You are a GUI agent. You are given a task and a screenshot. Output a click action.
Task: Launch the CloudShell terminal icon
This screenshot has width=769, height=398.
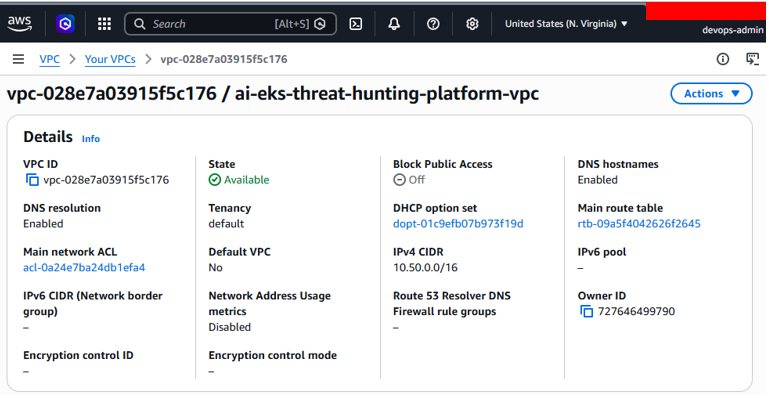point(356,24)
